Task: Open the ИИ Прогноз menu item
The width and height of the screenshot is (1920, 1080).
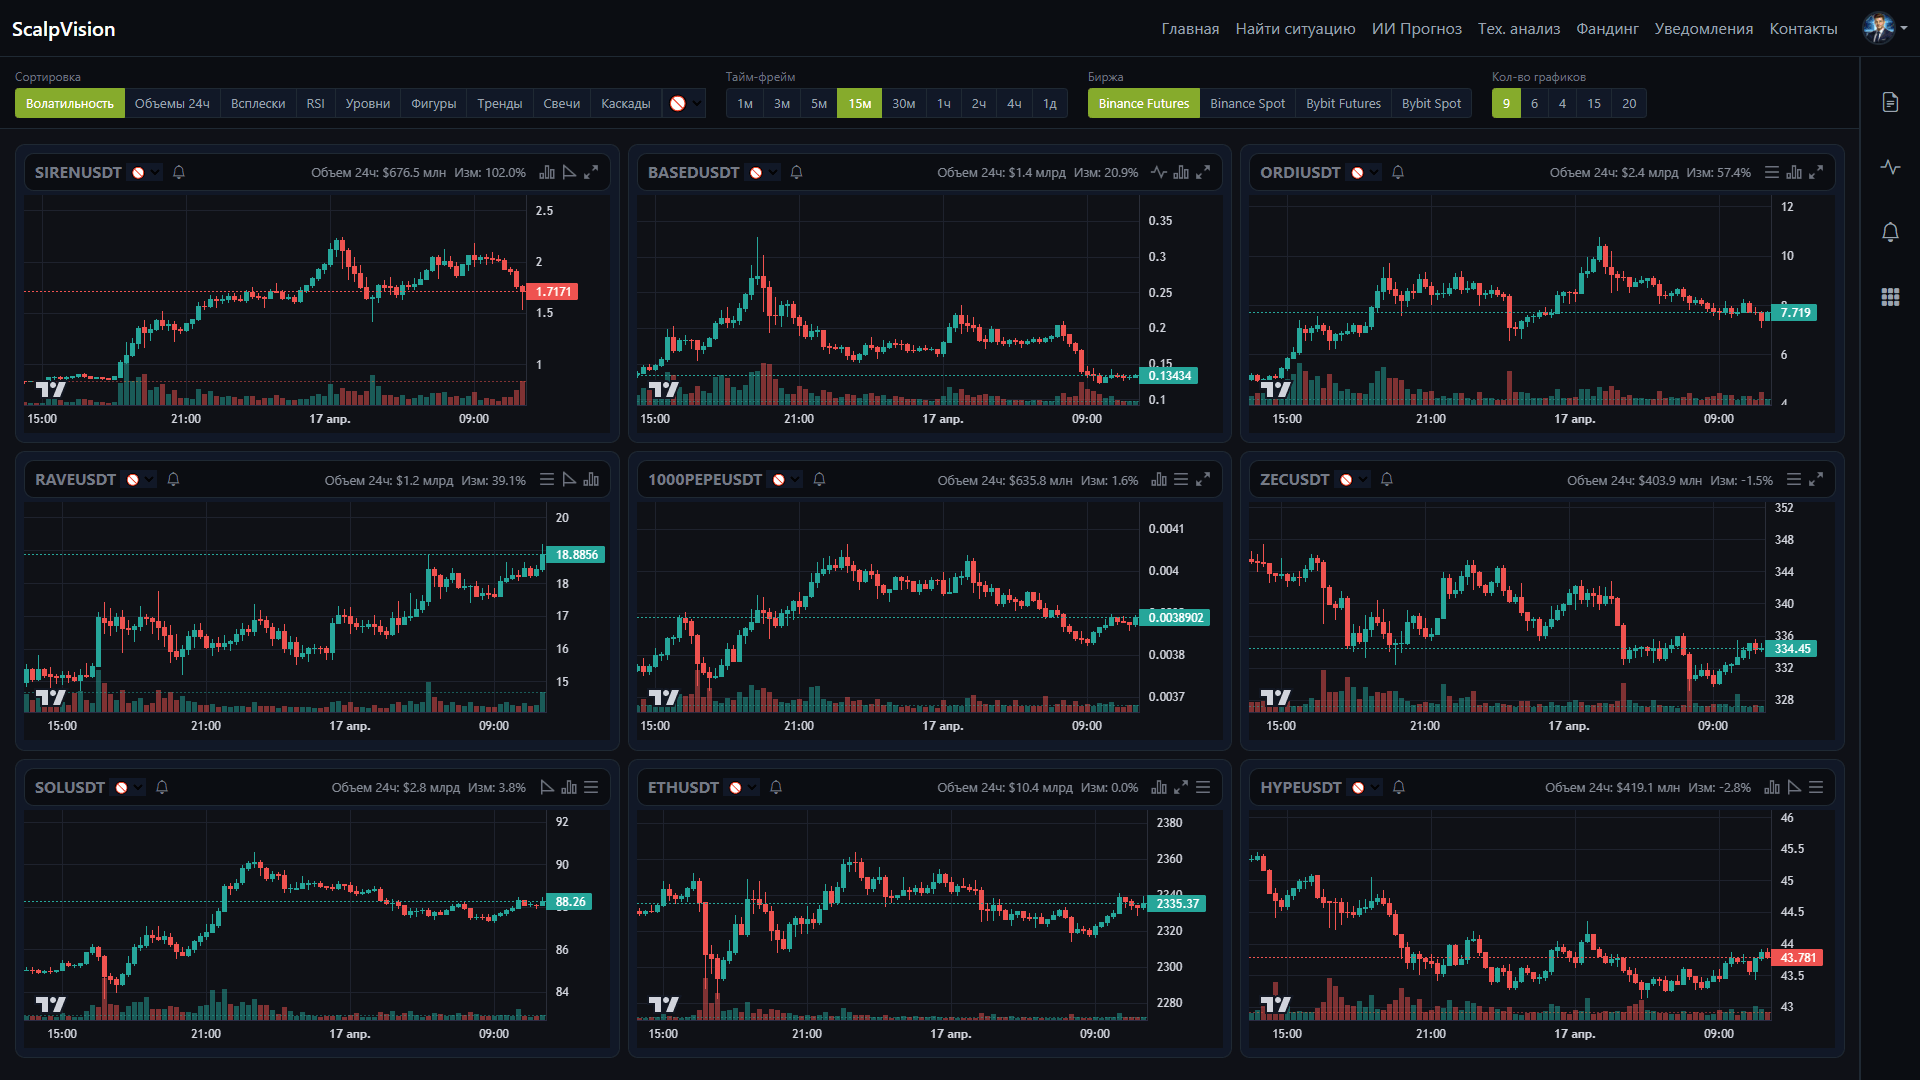Action: 1416,29
